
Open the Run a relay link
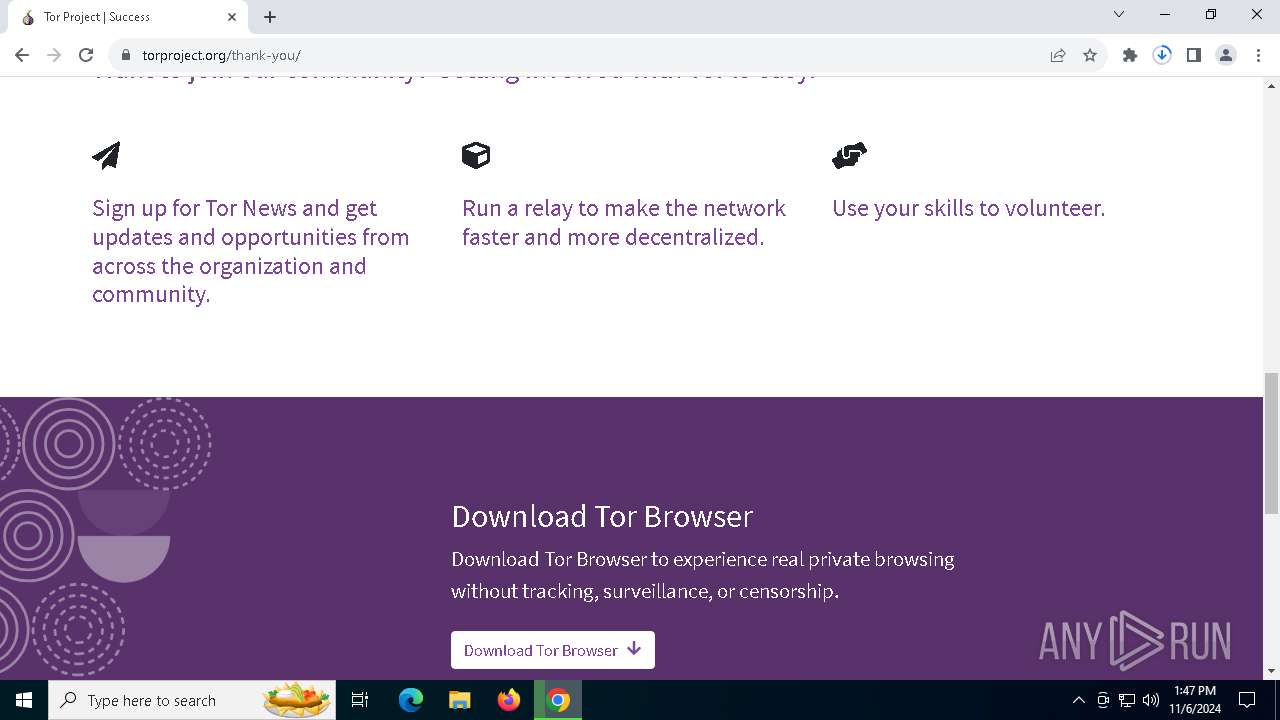[624, 222]
